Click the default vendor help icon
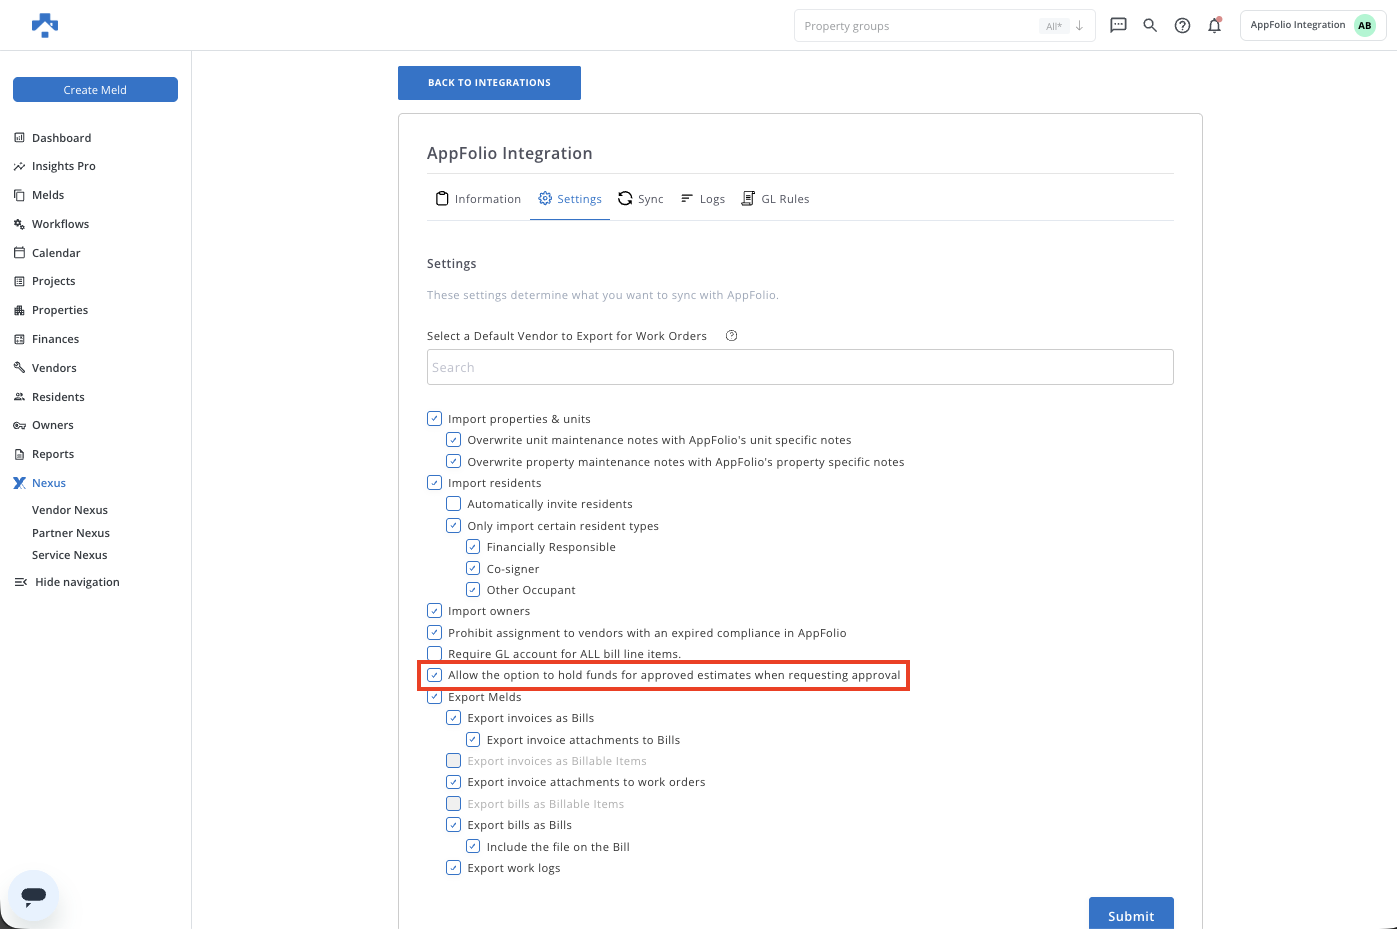This screenshot has width=1397, height=929. 731,336
